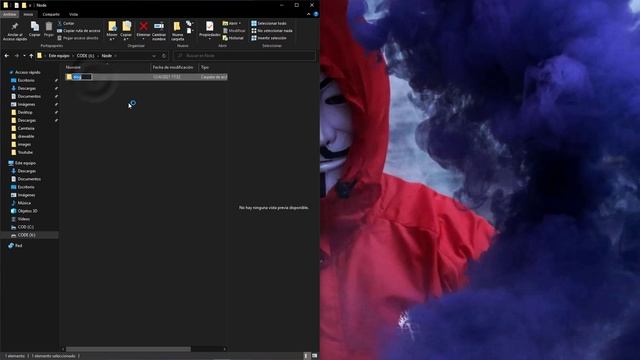640x360 pixels.
Task: Click Cortar scissors in ribbon
Action: pyautogui.click(x=66, y=23)
